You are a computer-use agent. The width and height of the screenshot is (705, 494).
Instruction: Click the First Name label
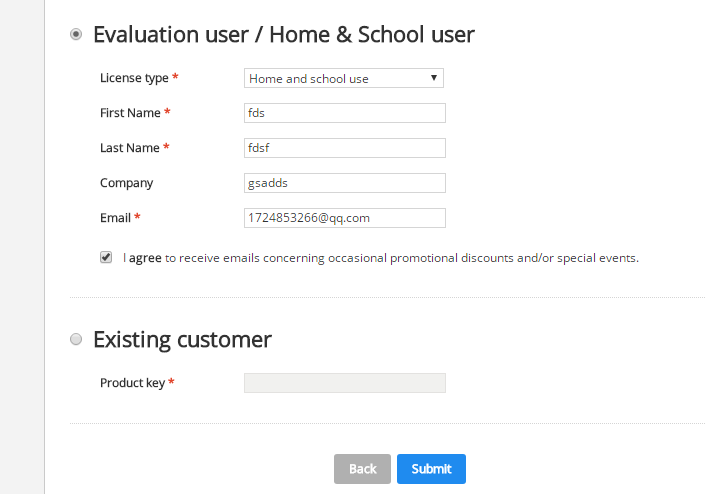point(130,113)
